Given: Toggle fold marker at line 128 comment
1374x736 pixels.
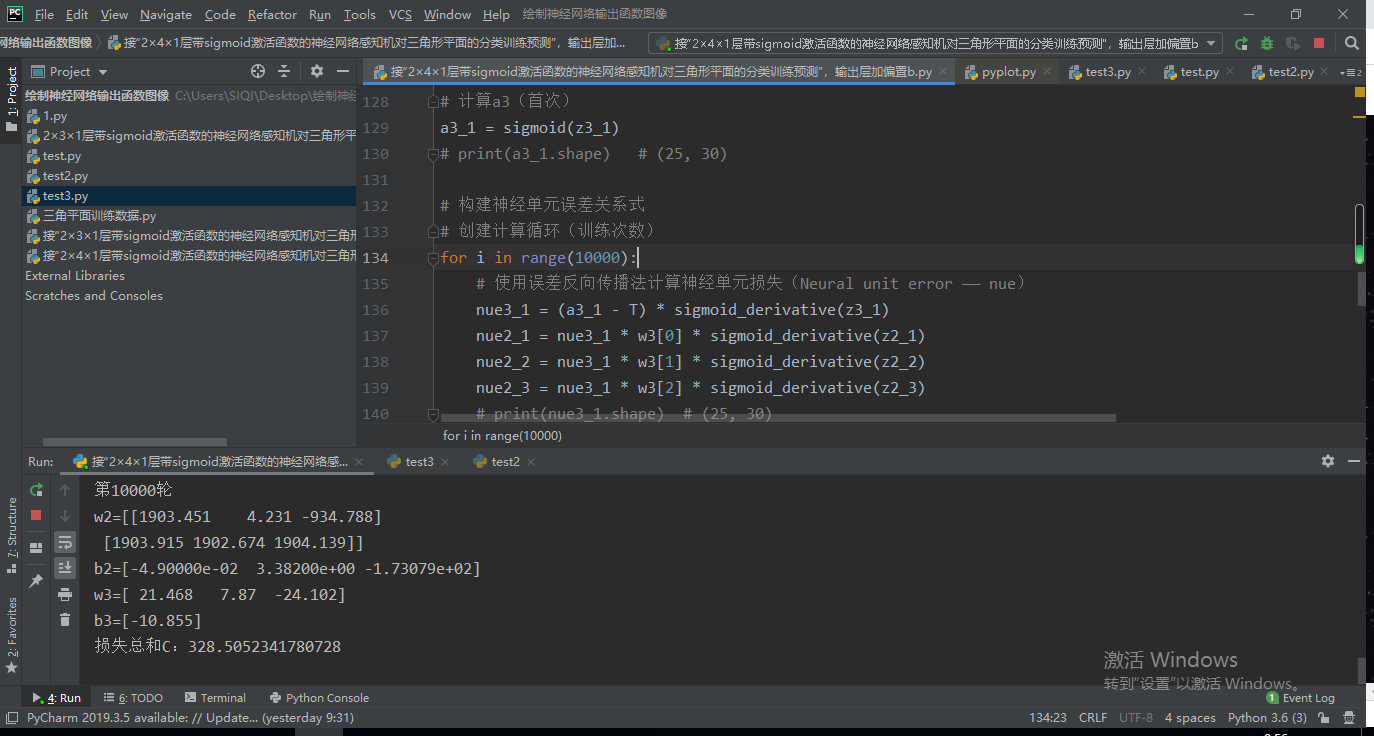Looking at the screenshot, I should pyautogui.click(x=433, y=102).
